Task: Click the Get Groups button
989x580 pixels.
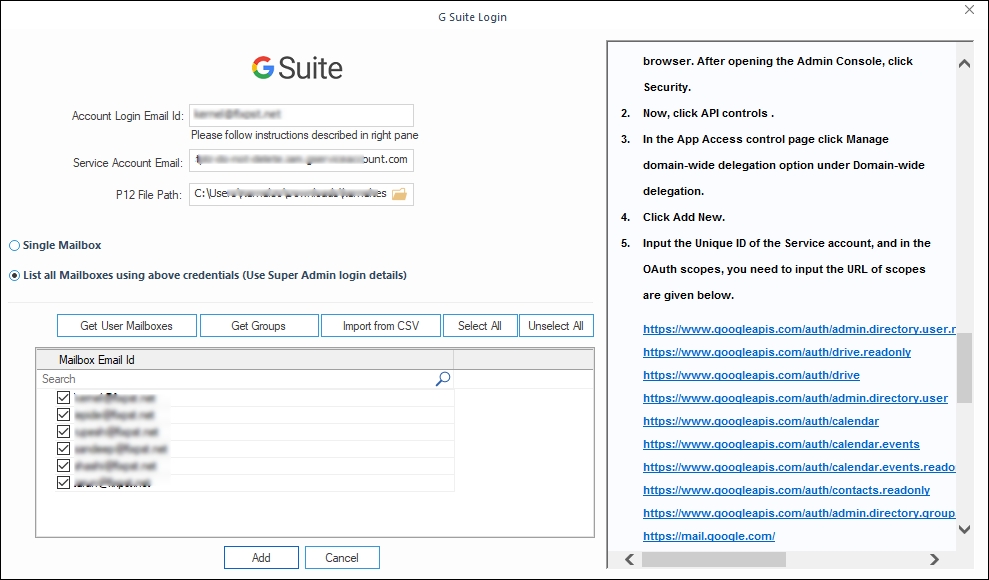Action: click(259, 326)
